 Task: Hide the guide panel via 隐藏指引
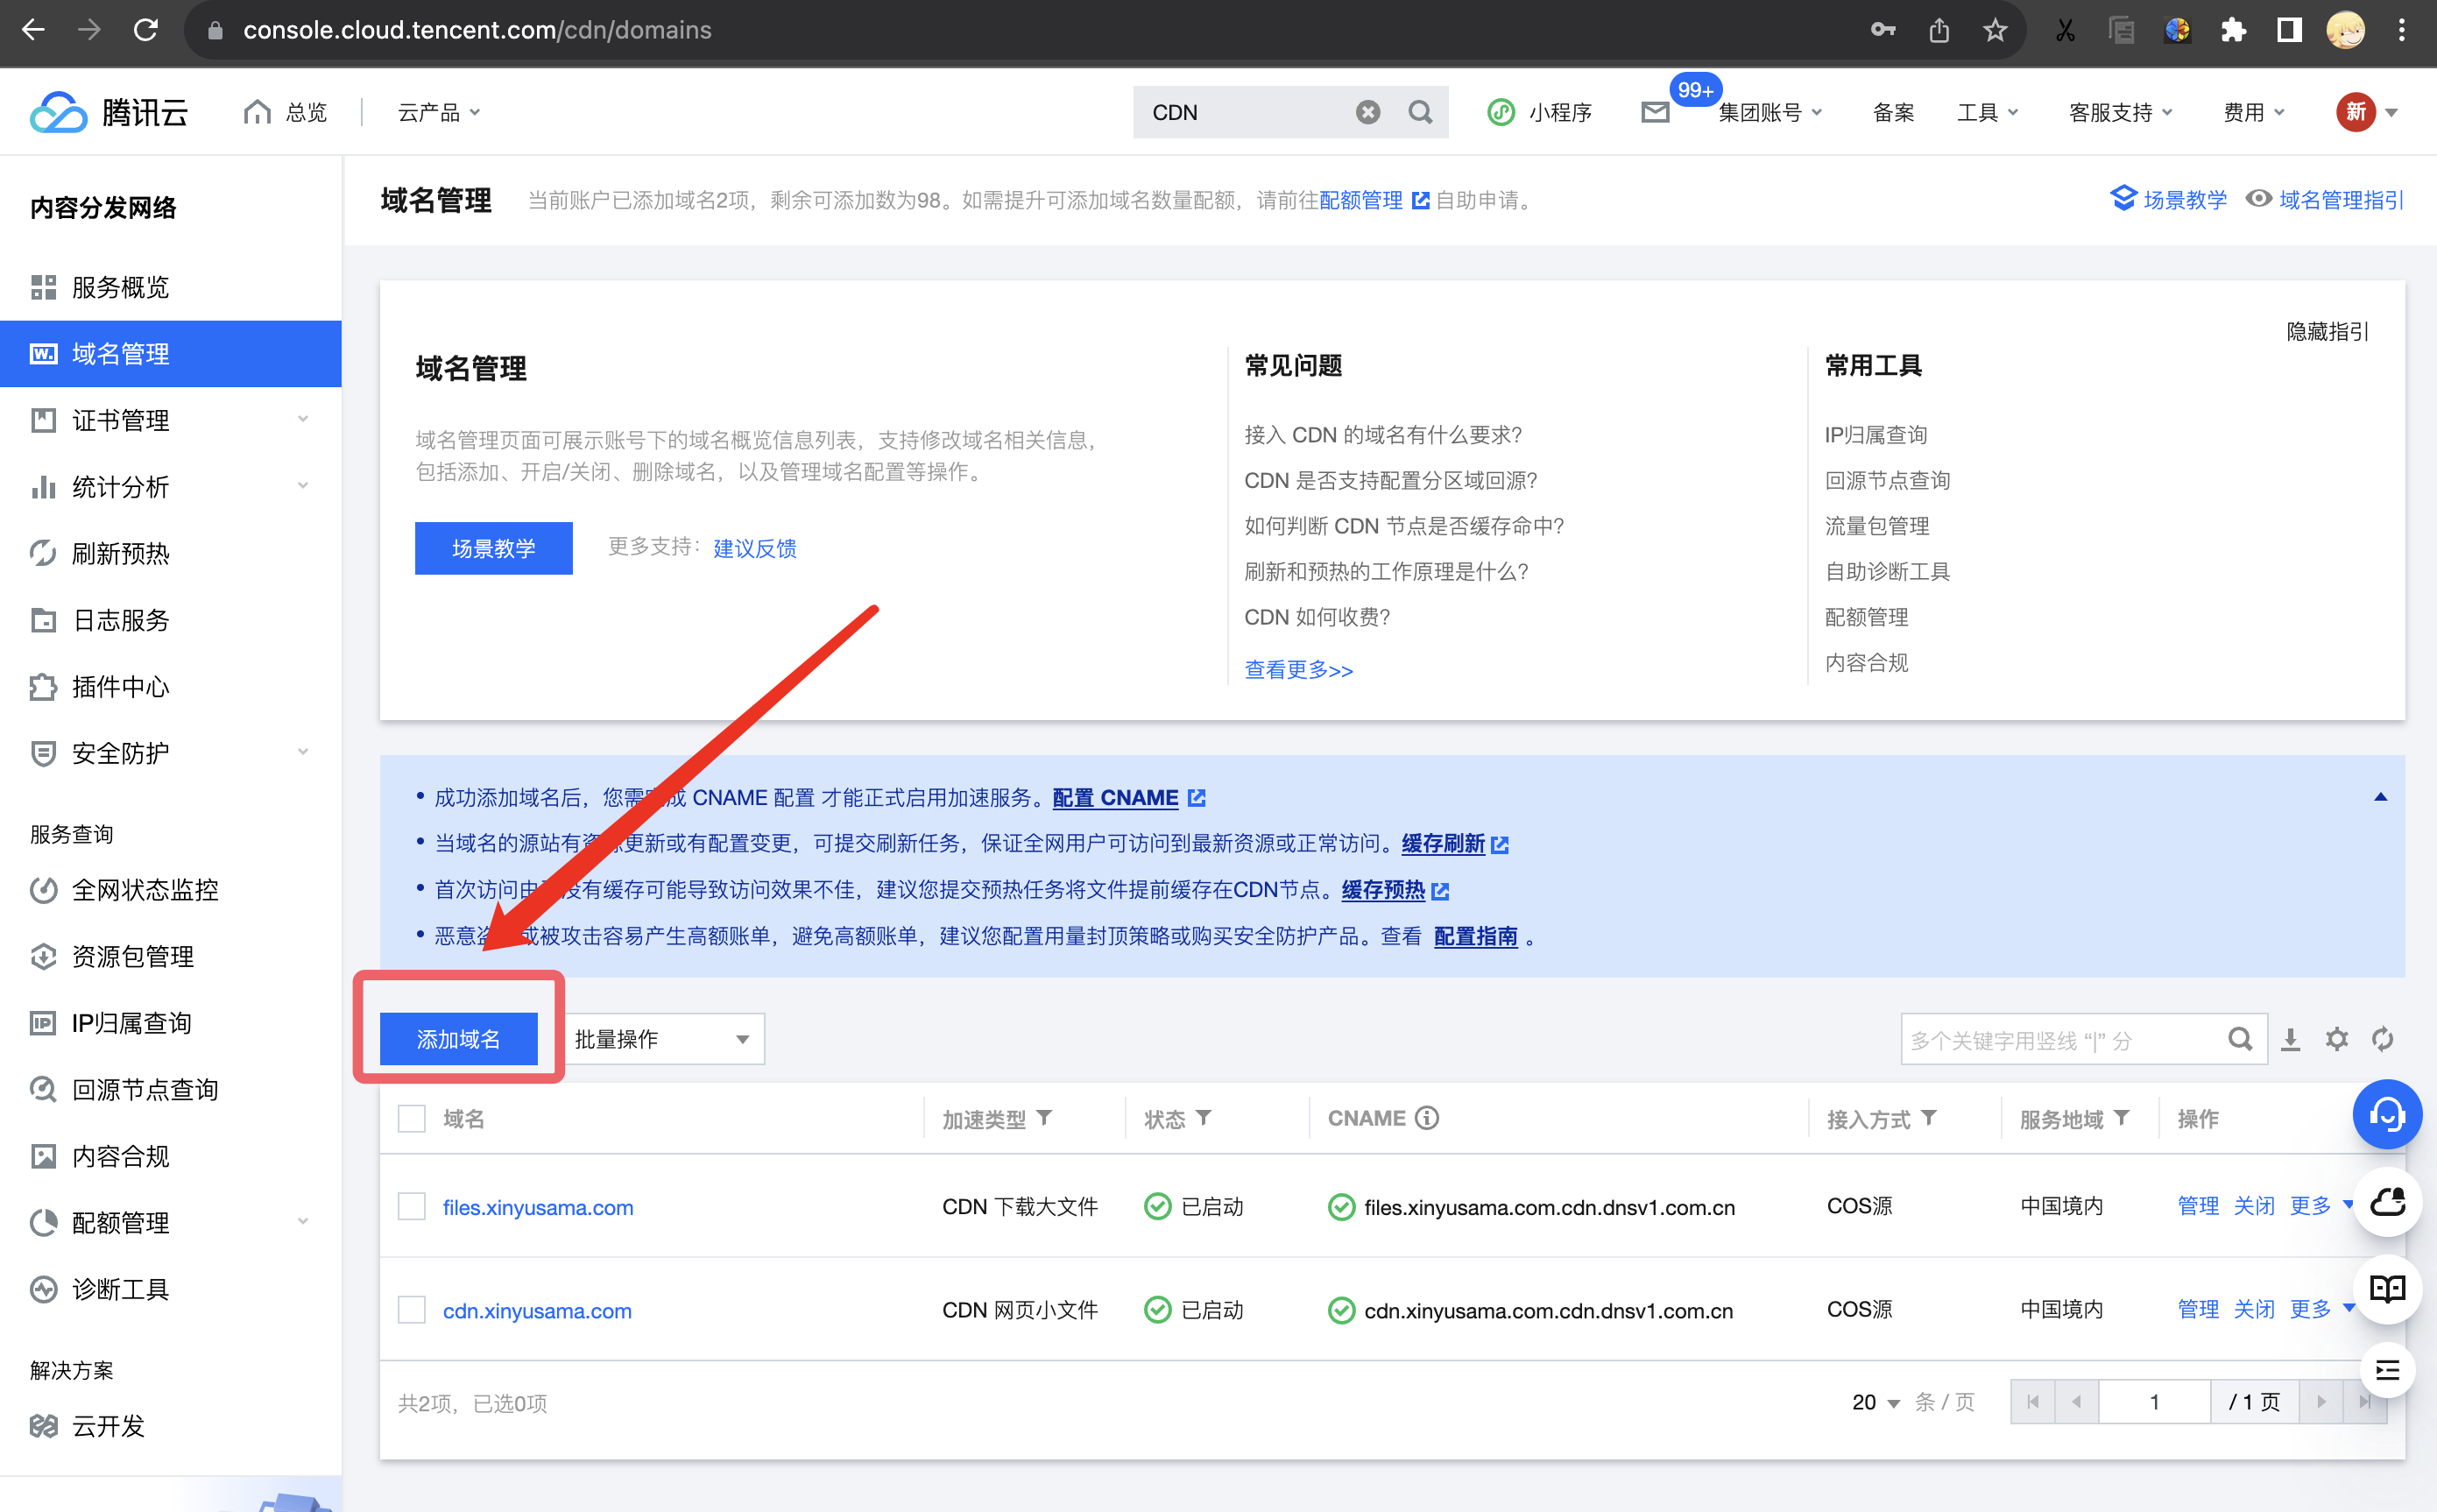click(2327, 331)
